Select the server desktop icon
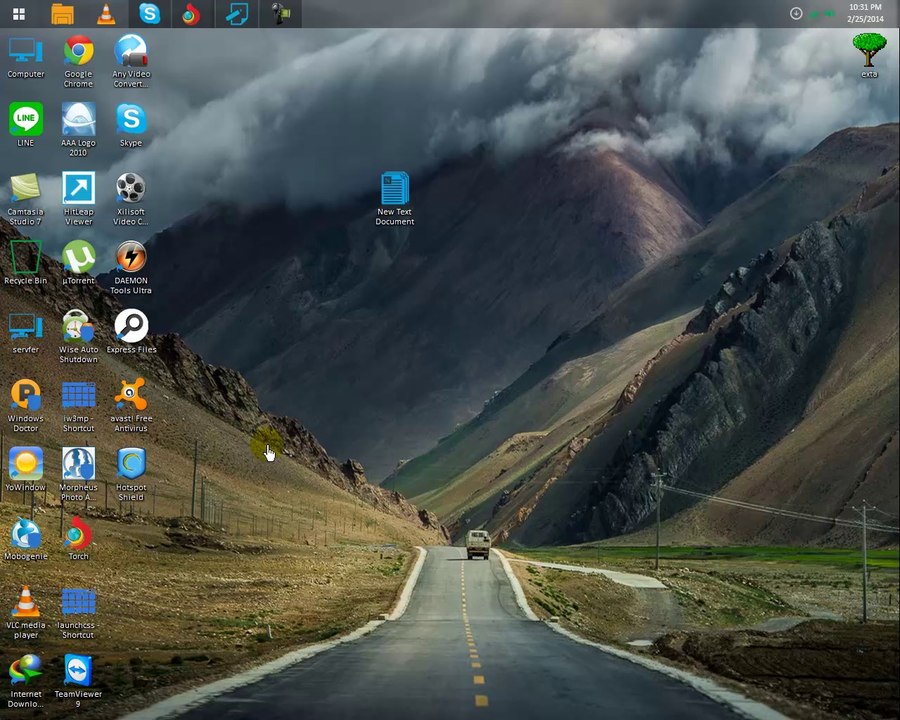Screen dimensions: 900x720 point(26,332)
